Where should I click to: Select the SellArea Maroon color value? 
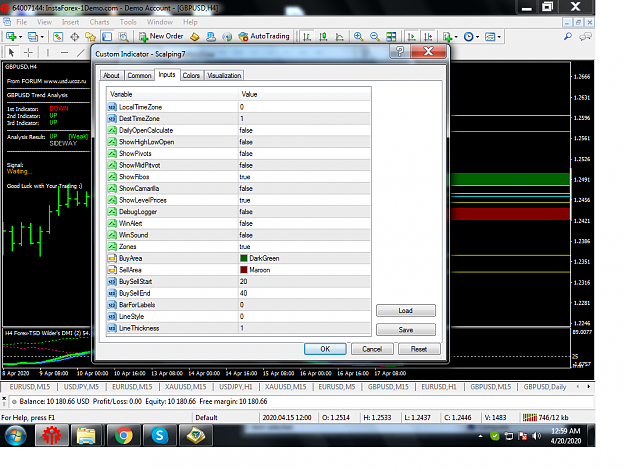coord(305,270)
